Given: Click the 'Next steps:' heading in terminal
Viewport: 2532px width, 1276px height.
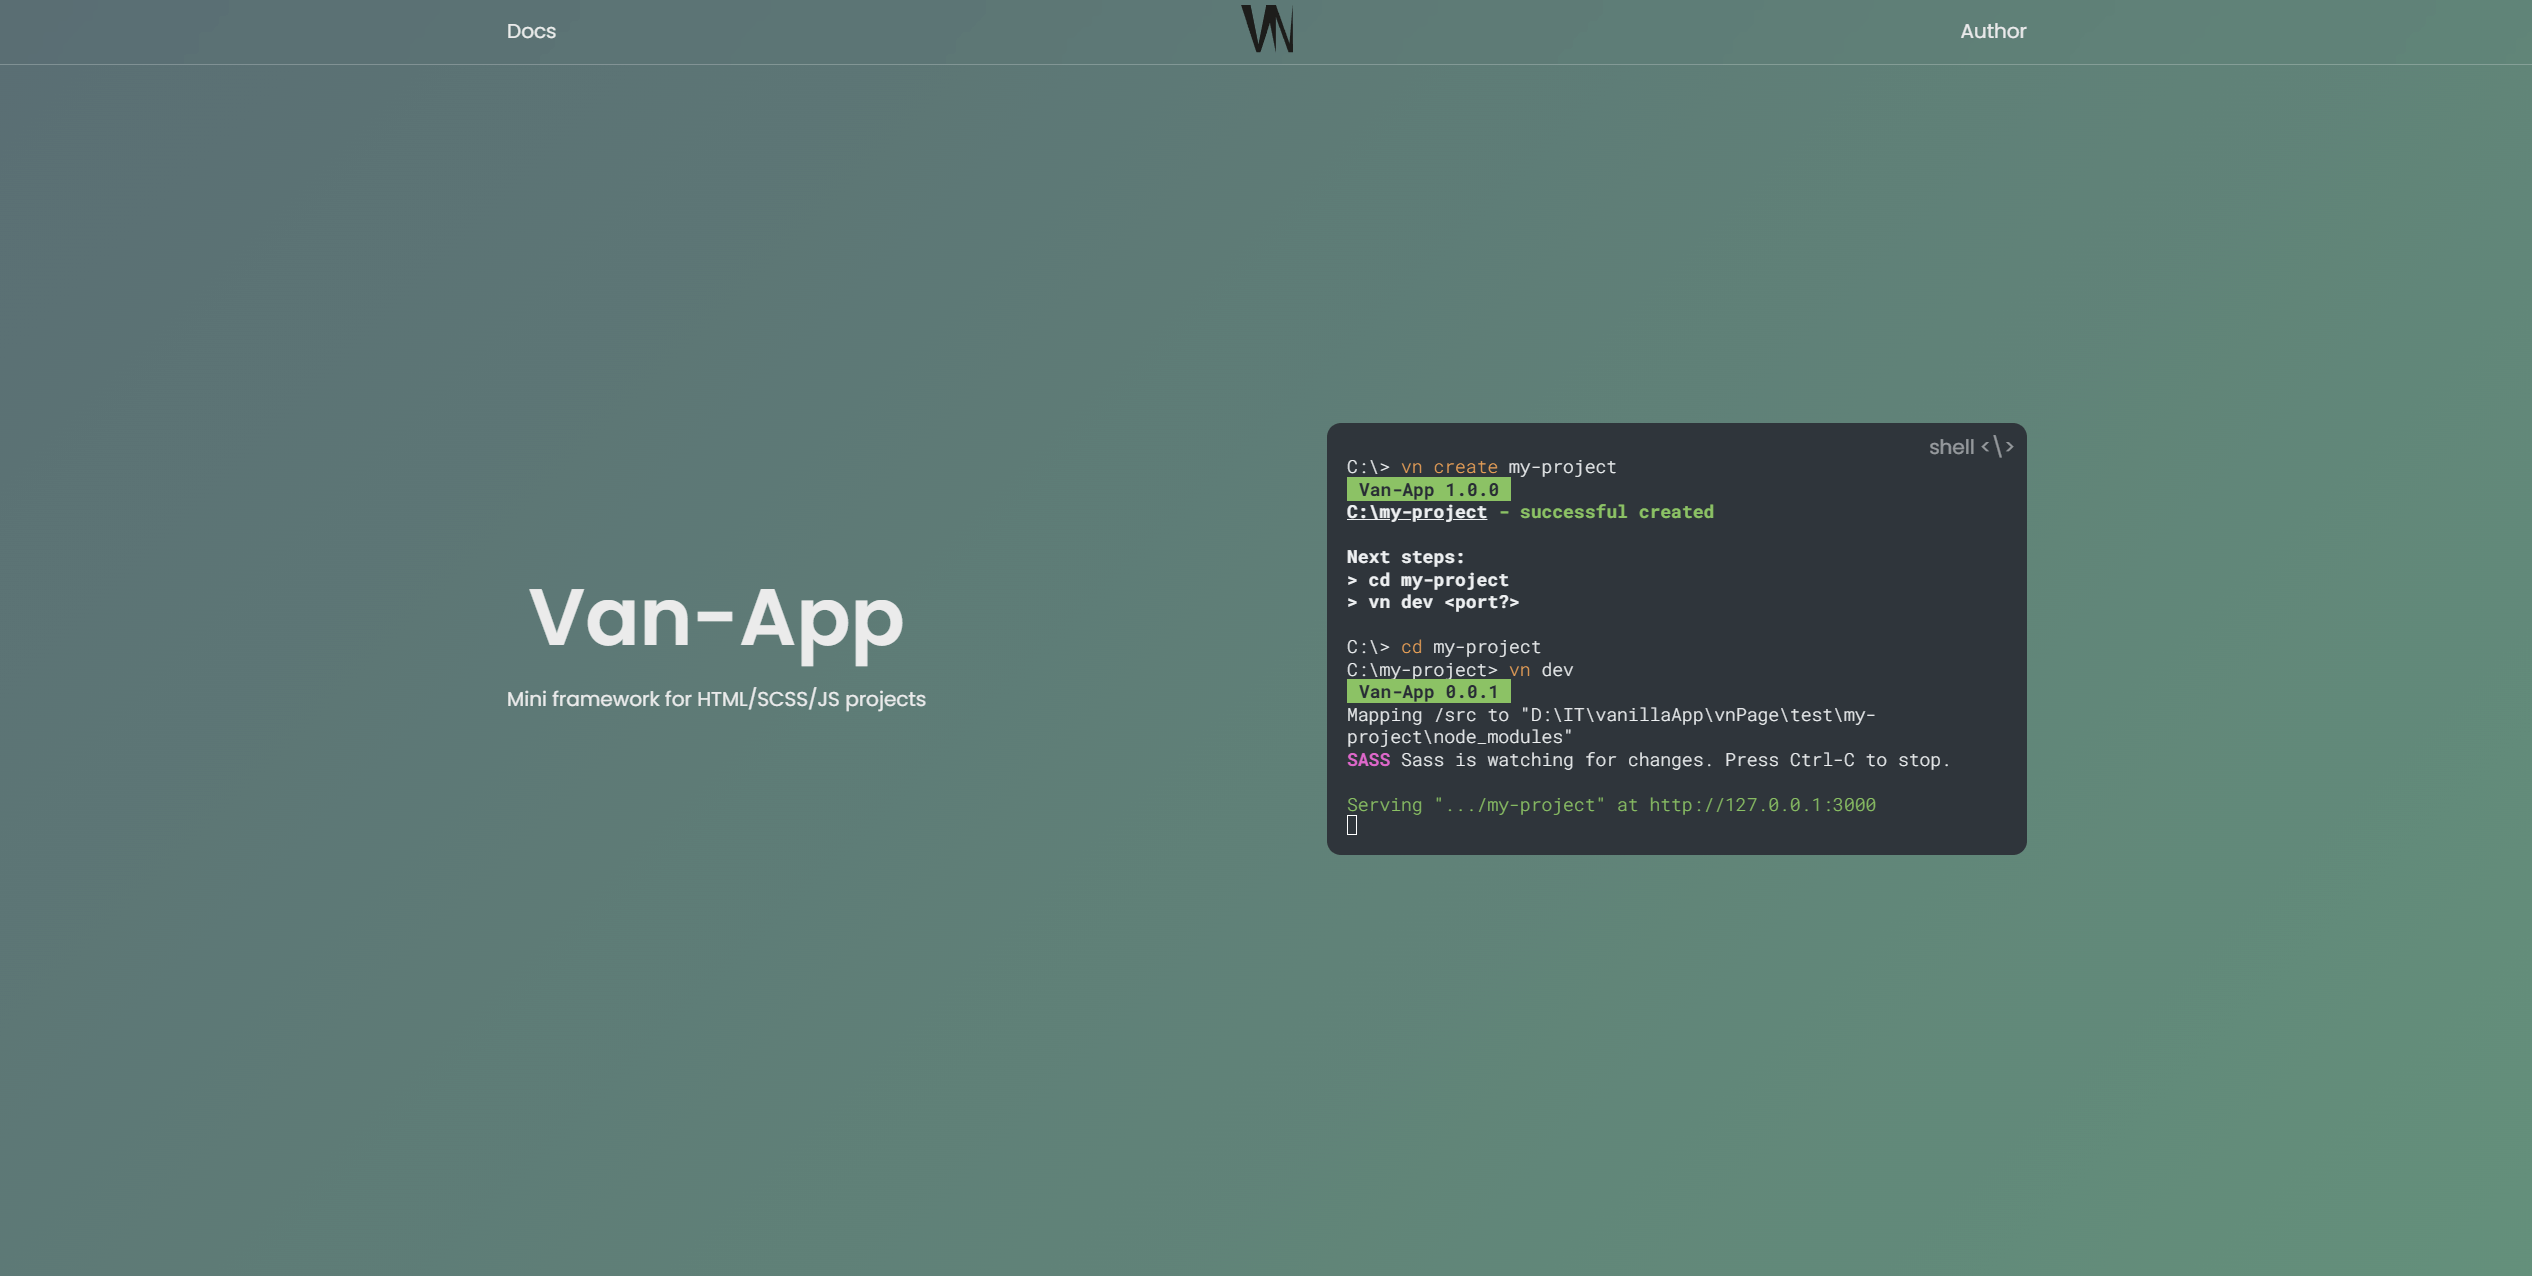Looking at the screenshot, I should pyautogui.click(x=1405, y=557).
